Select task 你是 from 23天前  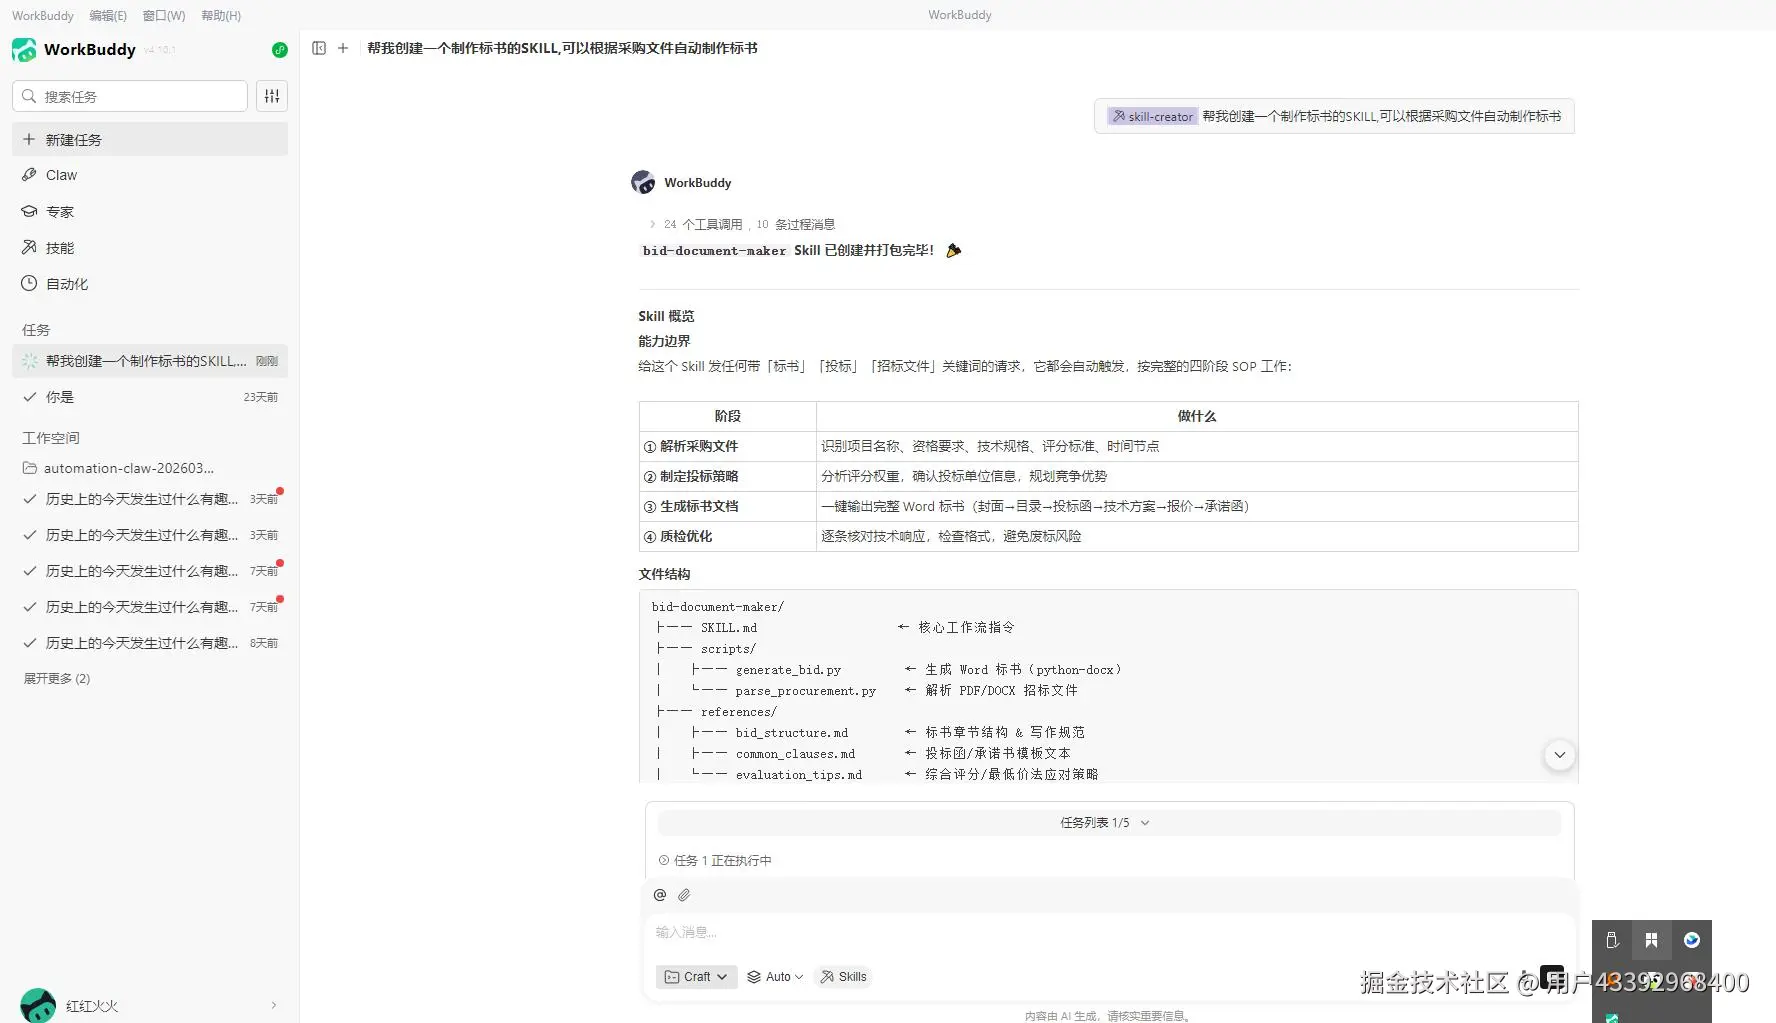150,397
